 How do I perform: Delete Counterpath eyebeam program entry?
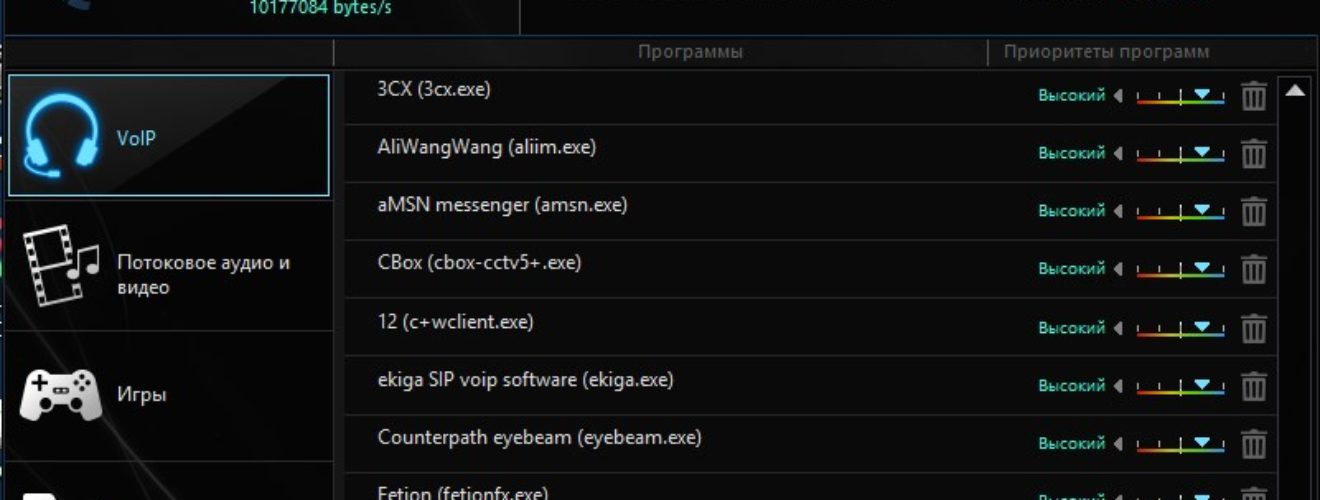coord(1253,444)
